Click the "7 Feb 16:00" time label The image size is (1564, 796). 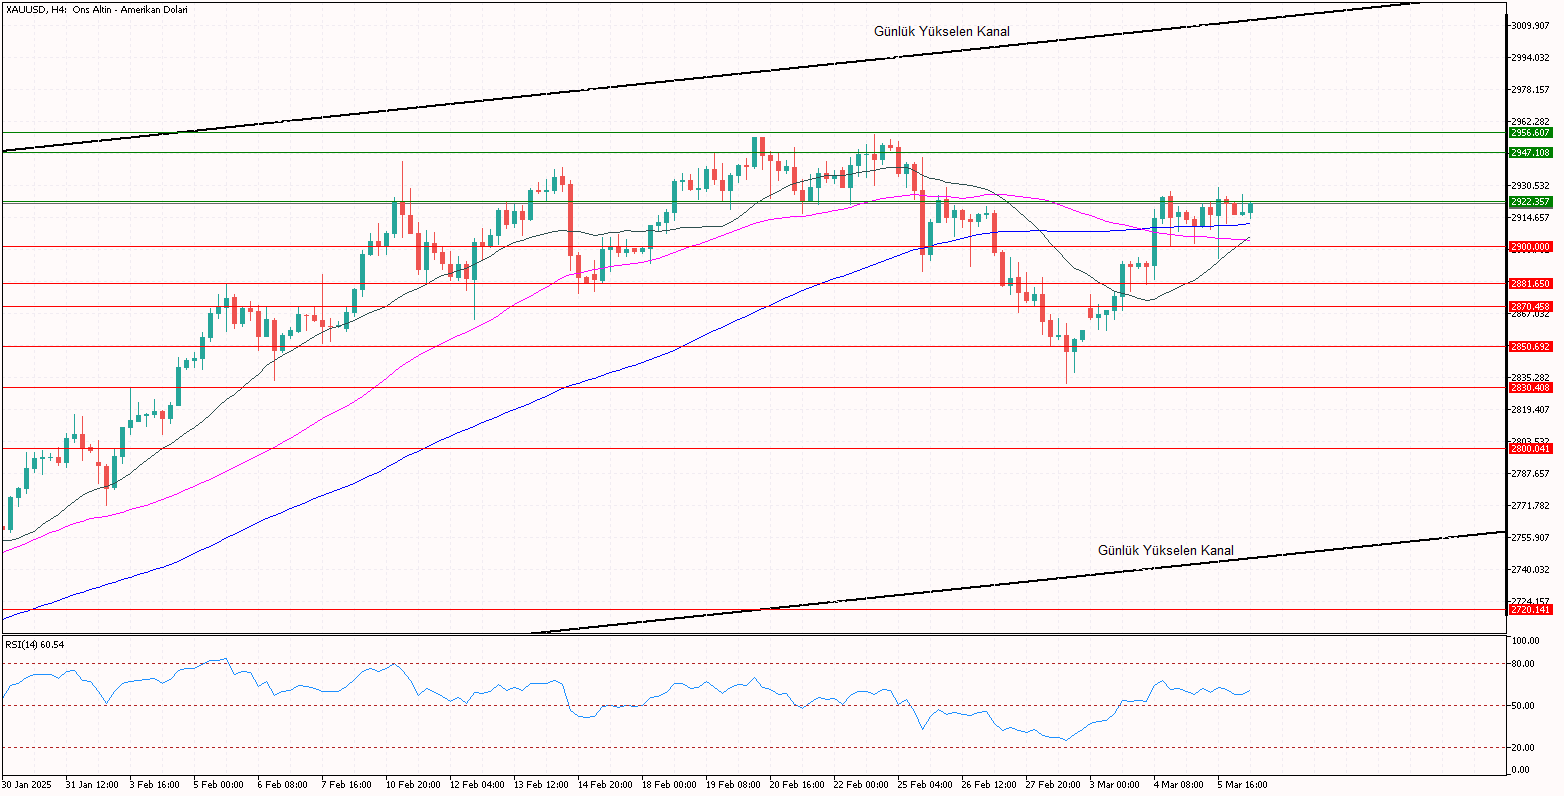tap(347, 784)
